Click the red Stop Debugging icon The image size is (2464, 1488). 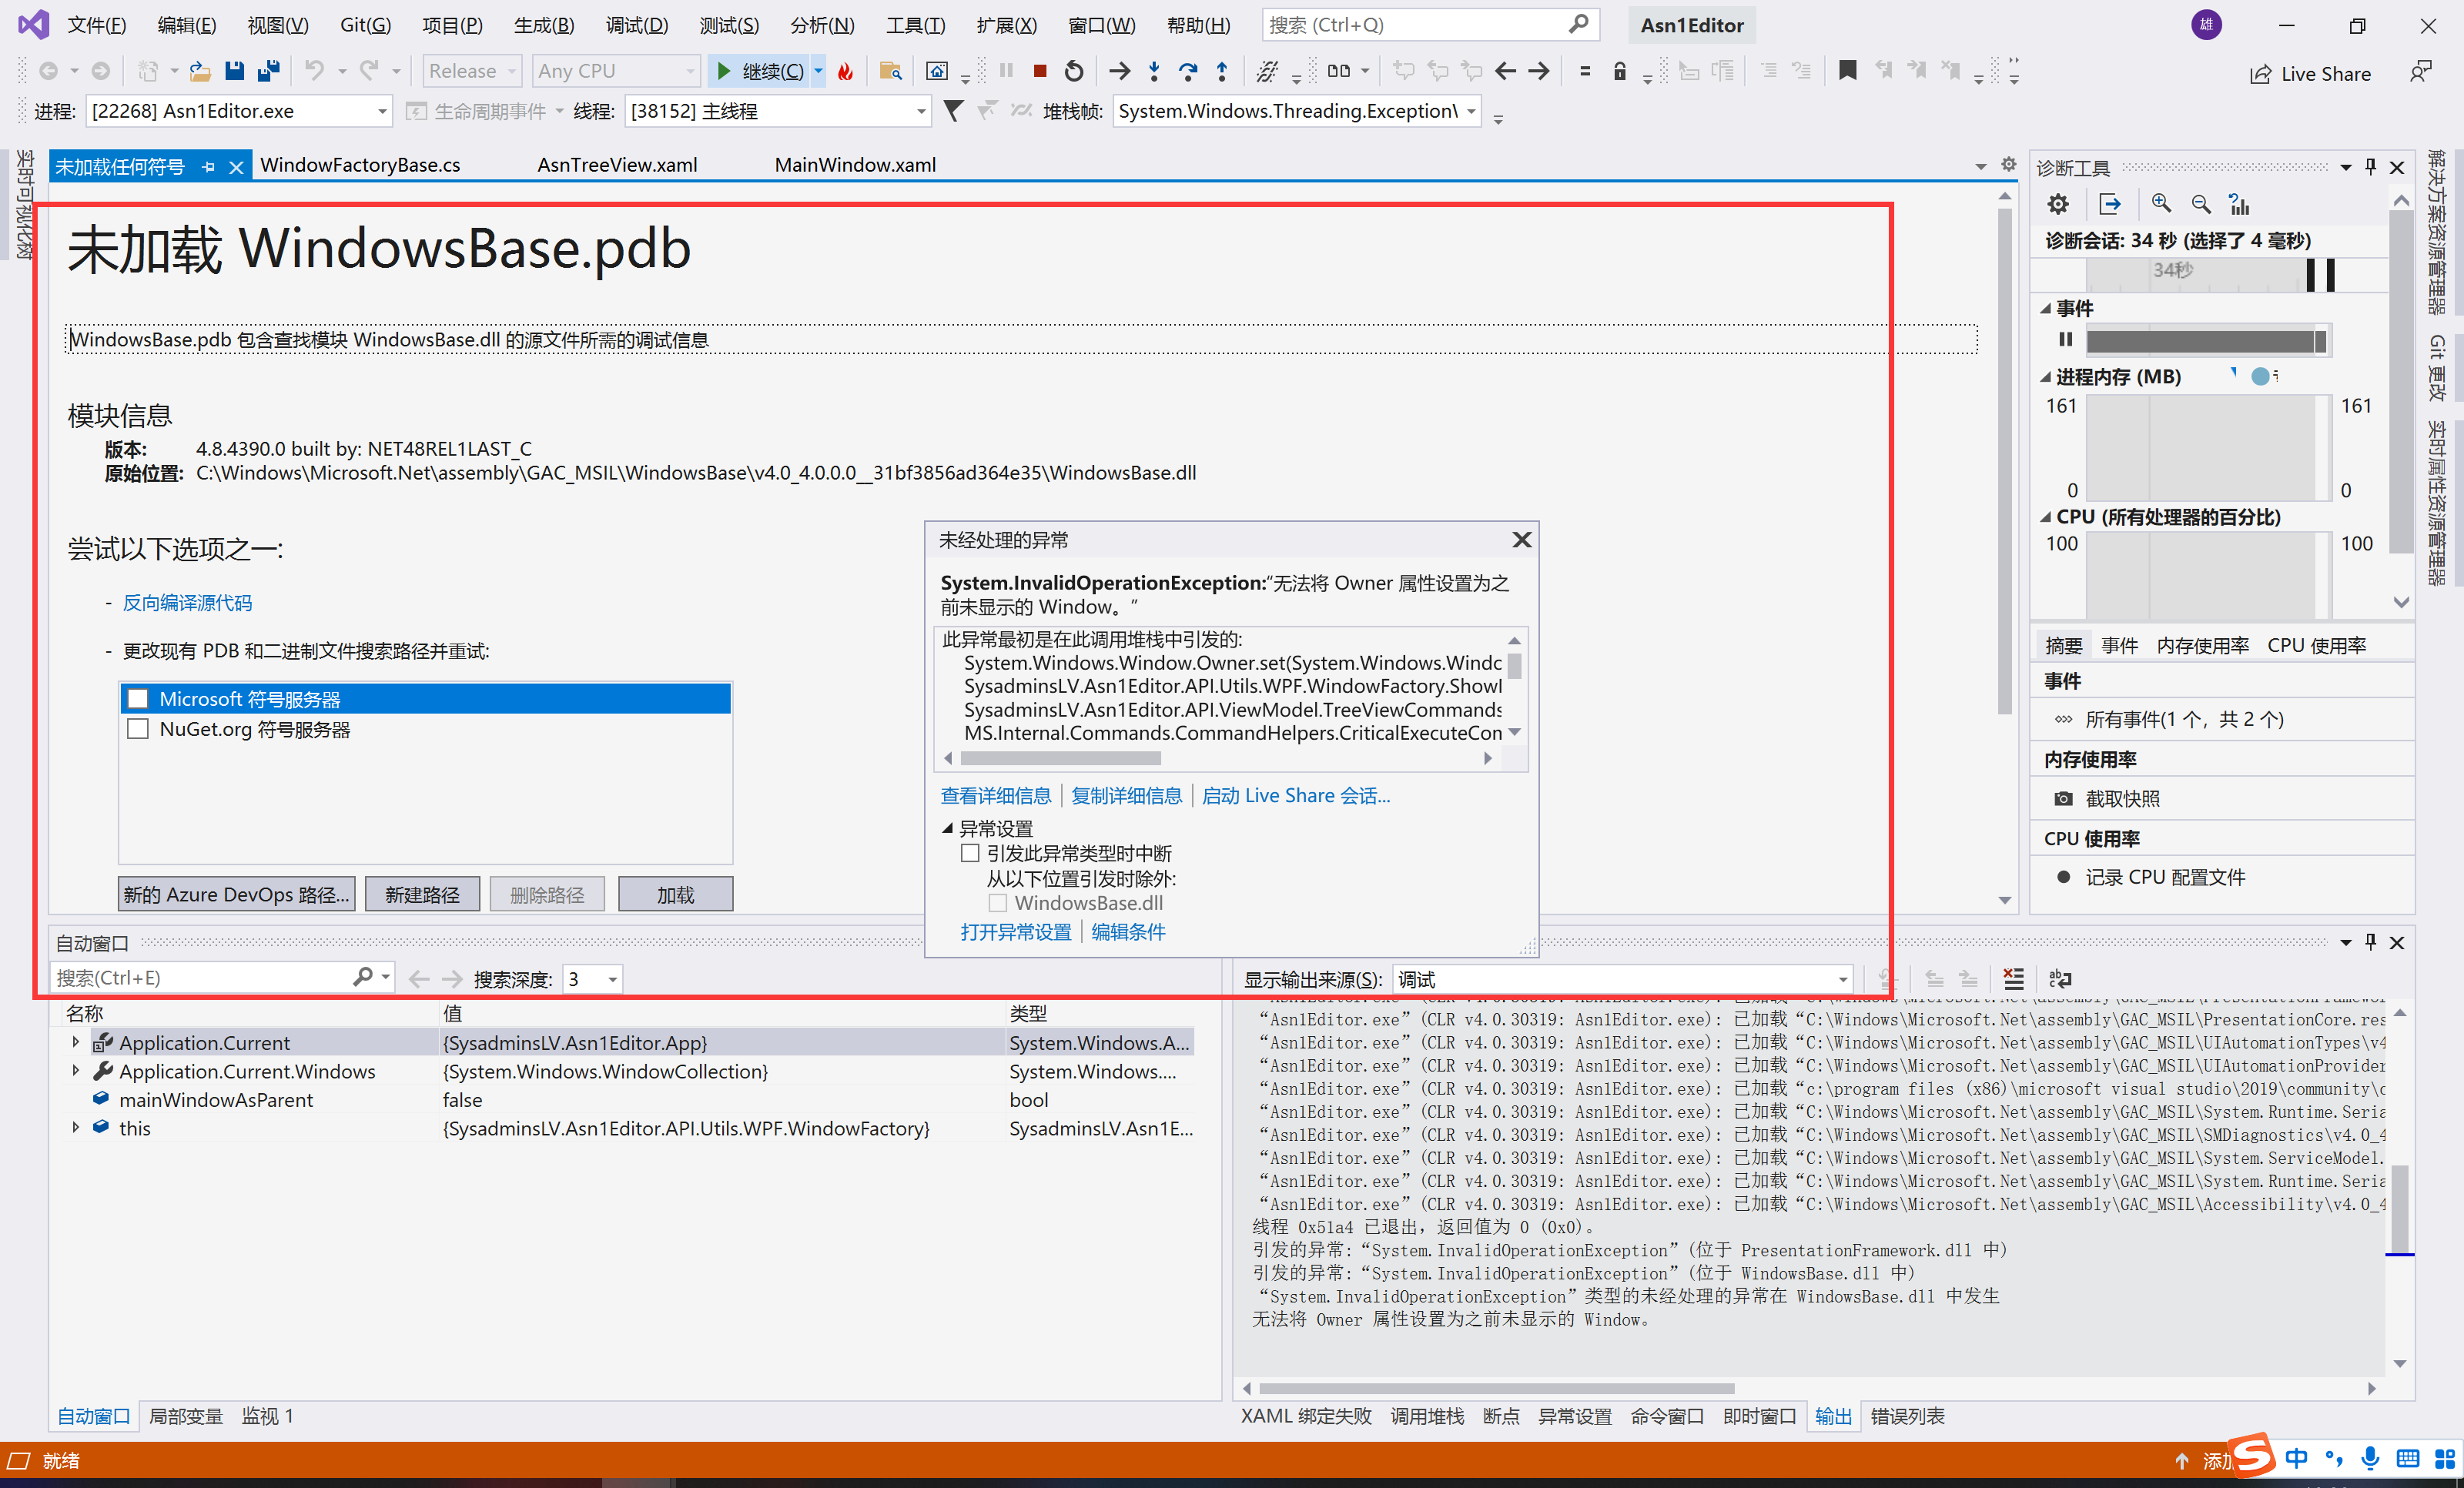click(1040, 71)
